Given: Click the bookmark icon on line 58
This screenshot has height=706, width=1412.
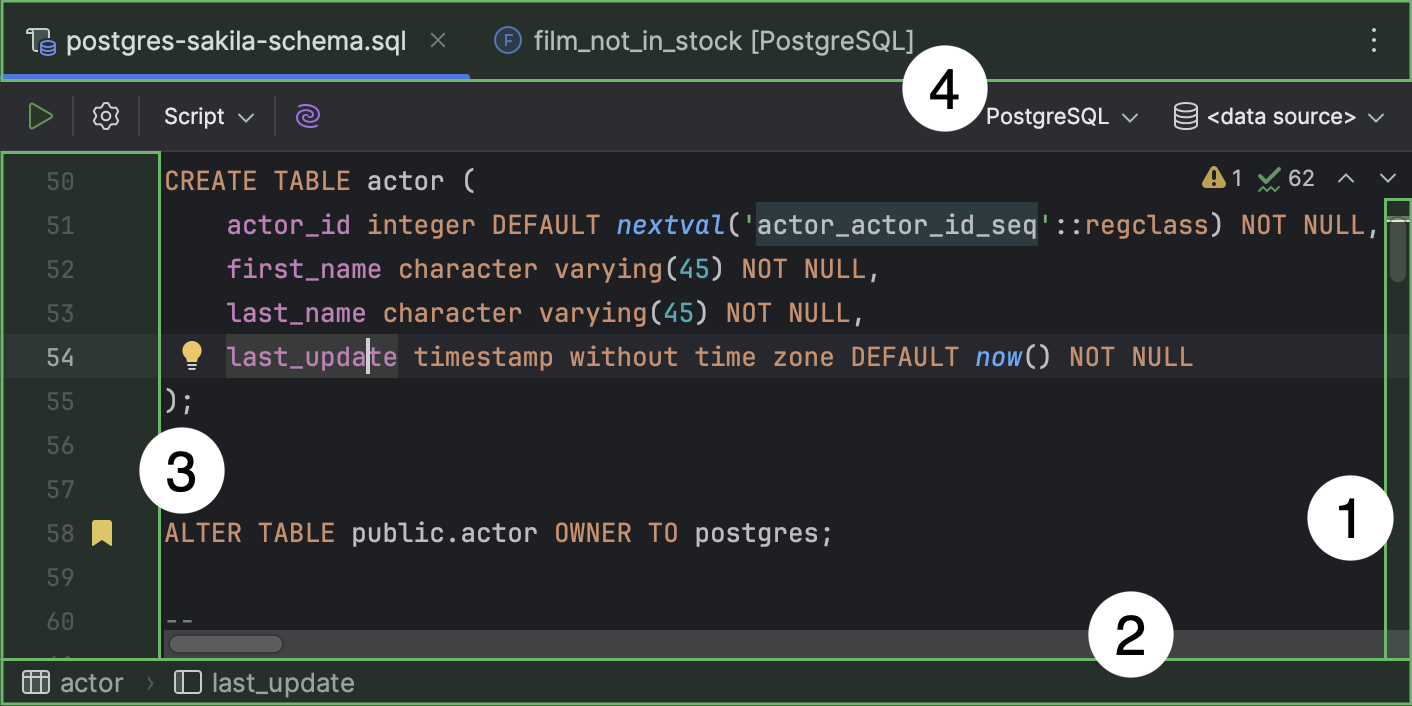Looking at the screenshot, I should (x=100, y=533).
